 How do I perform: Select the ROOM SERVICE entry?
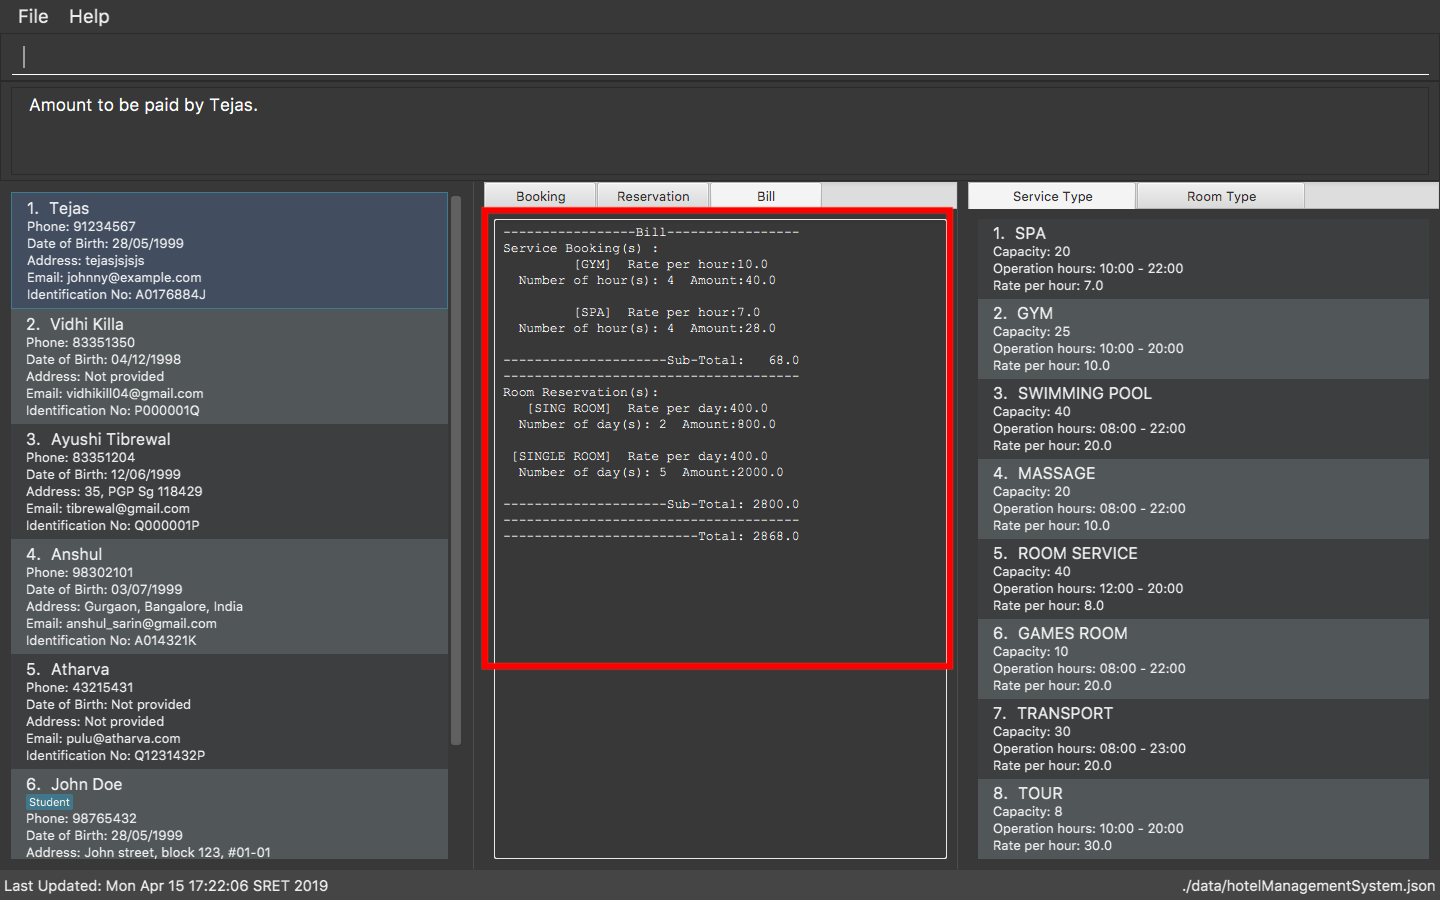pyautogui.click(x=1203, y=579)
